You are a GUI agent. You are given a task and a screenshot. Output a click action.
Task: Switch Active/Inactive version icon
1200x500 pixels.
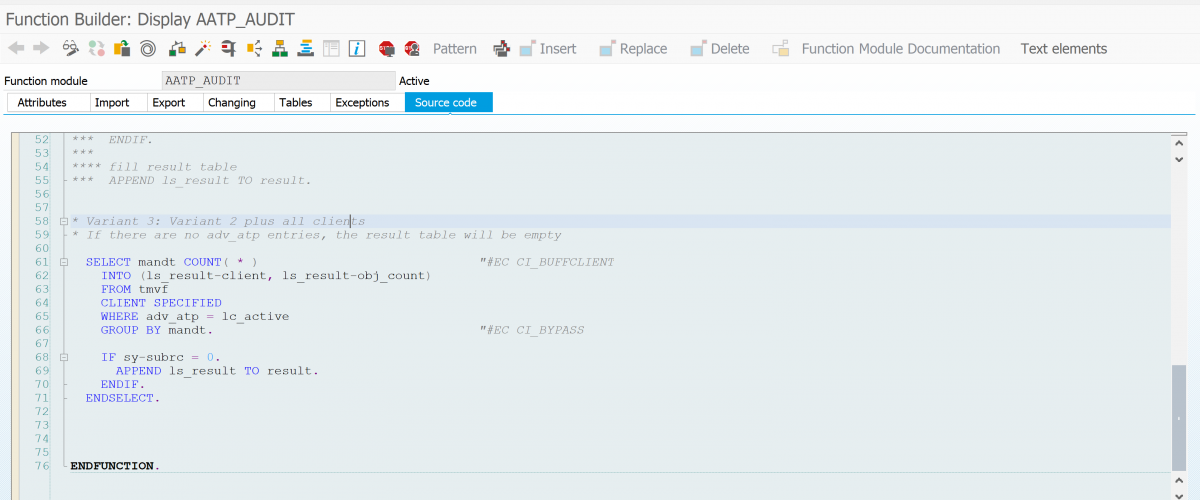(97, 48)
